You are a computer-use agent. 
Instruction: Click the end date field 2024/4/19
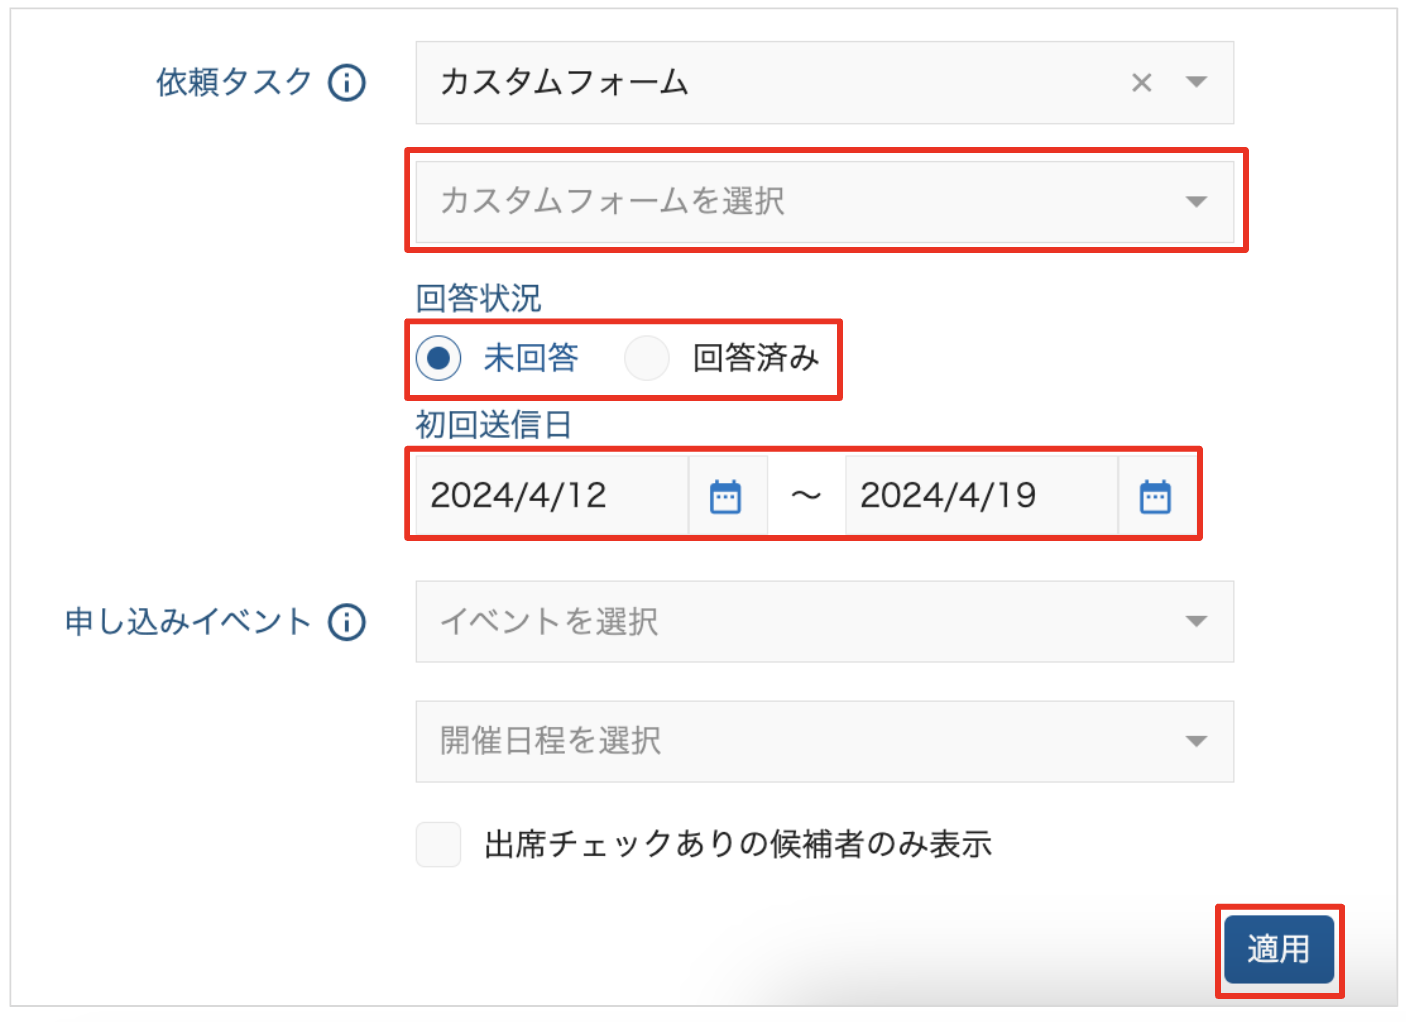coord(980,496)
